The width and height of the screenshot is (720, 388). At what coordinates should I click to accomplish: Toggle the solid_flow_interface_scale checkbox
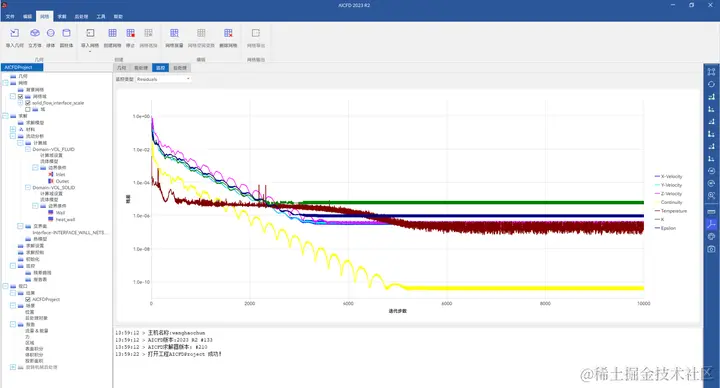(28, 103)
